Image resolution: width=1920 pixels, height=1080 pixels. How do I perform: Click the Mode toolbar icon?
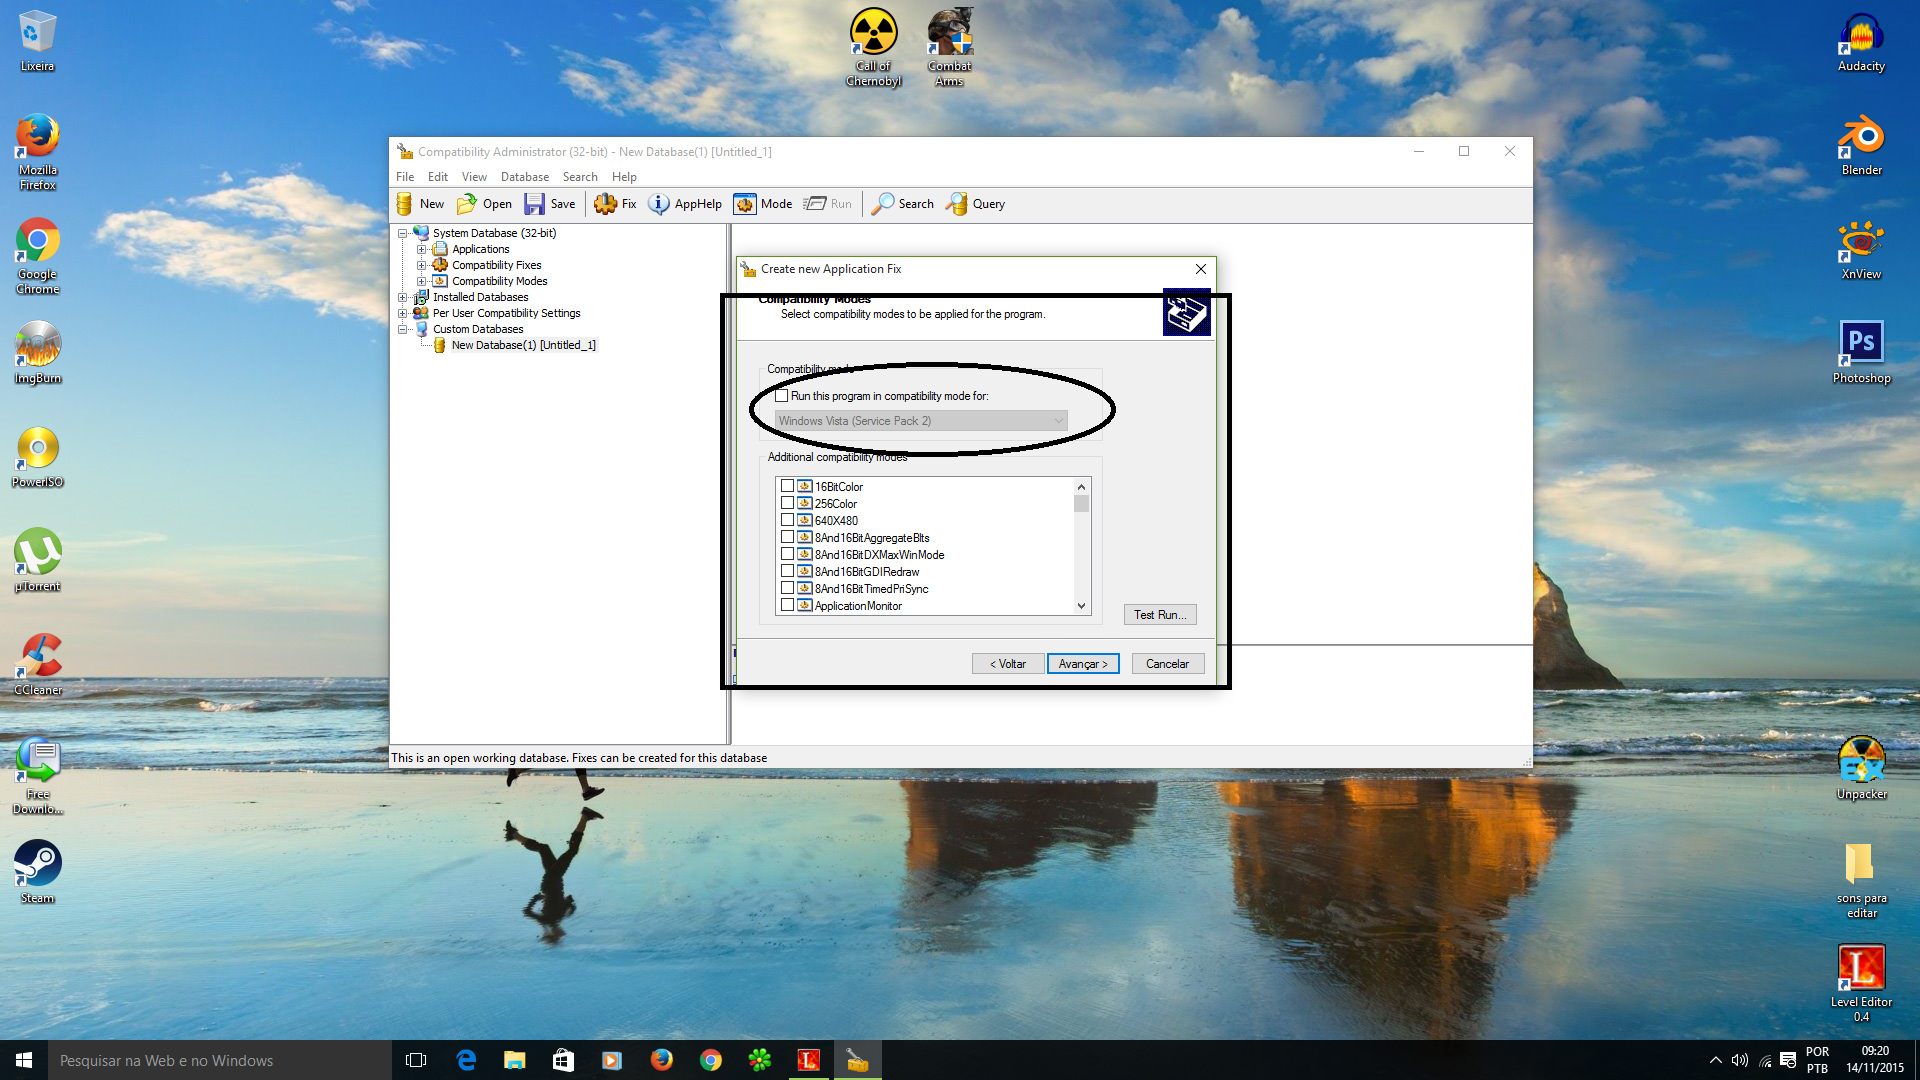(745, 204)
